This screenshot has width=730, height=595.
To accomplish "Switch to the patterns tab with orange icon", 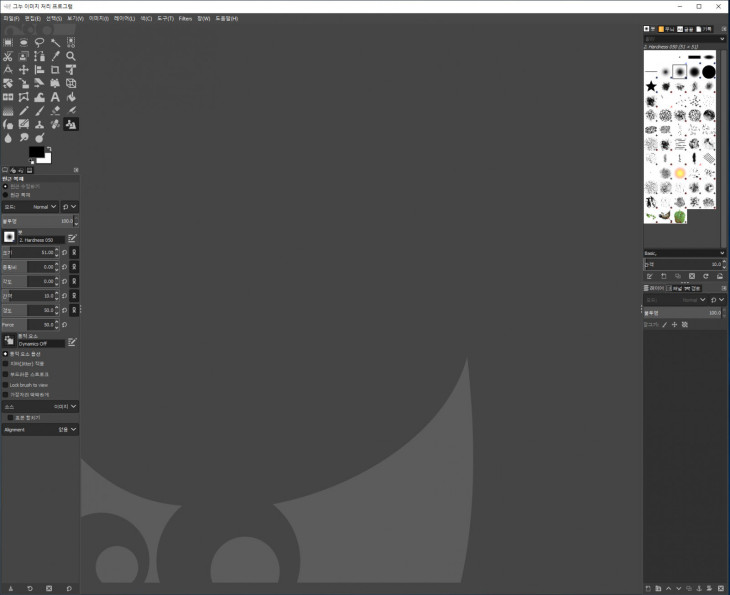I will (666, 29).
